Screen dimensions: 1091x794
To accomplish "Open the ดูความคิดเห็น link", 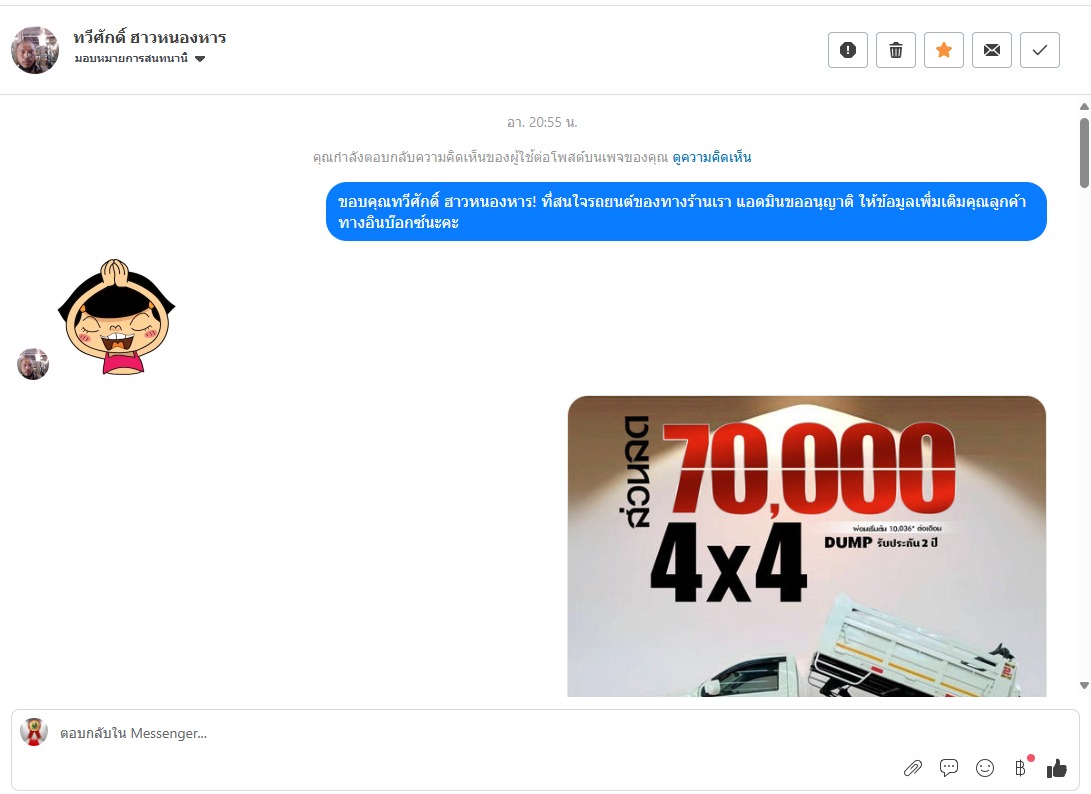I will click(711, 157).
